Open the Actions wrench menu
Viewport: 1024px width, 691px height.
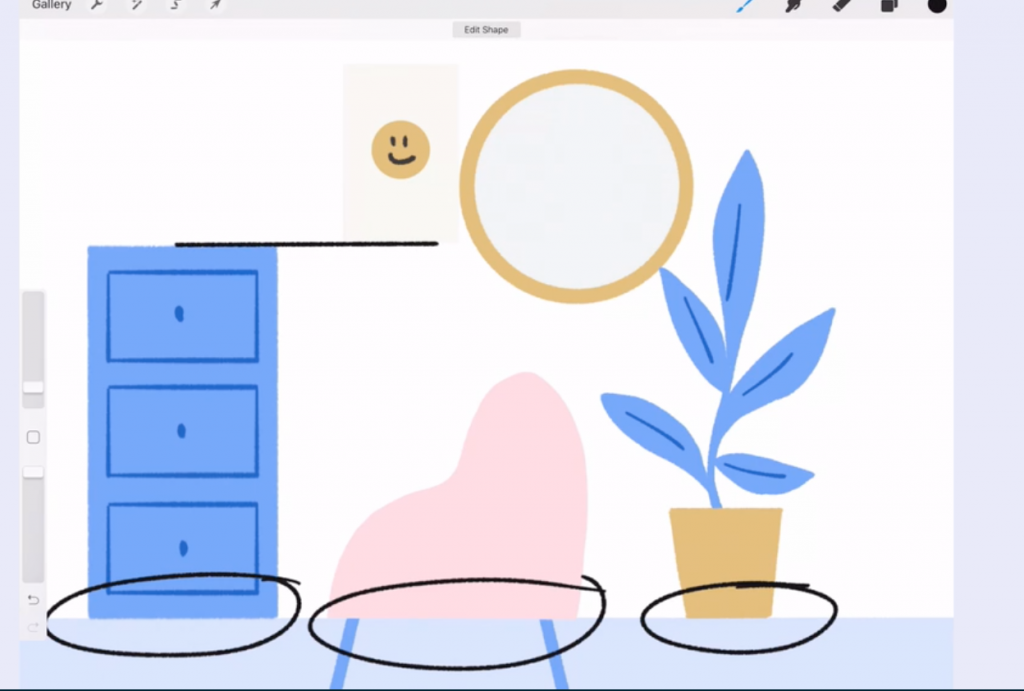tap(97, 5)
